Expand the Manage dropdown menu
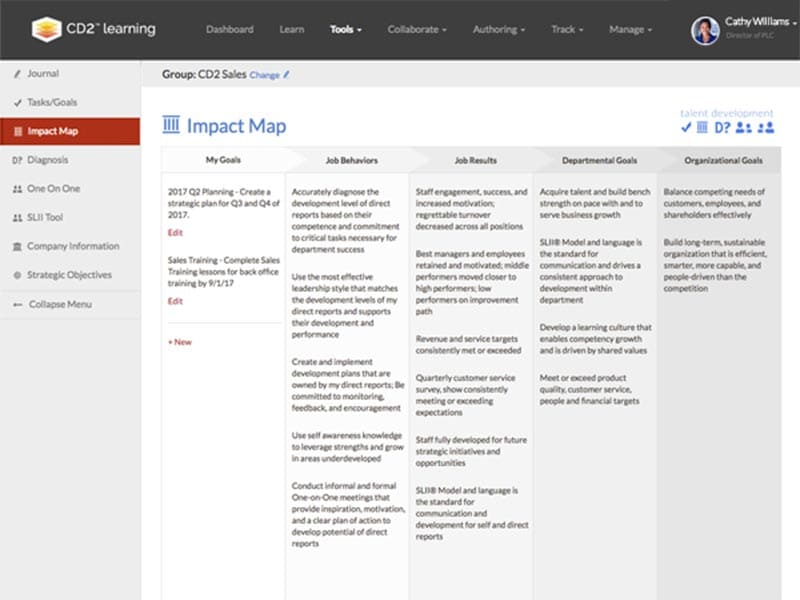 pyautogui.click(x=630, y=30)
